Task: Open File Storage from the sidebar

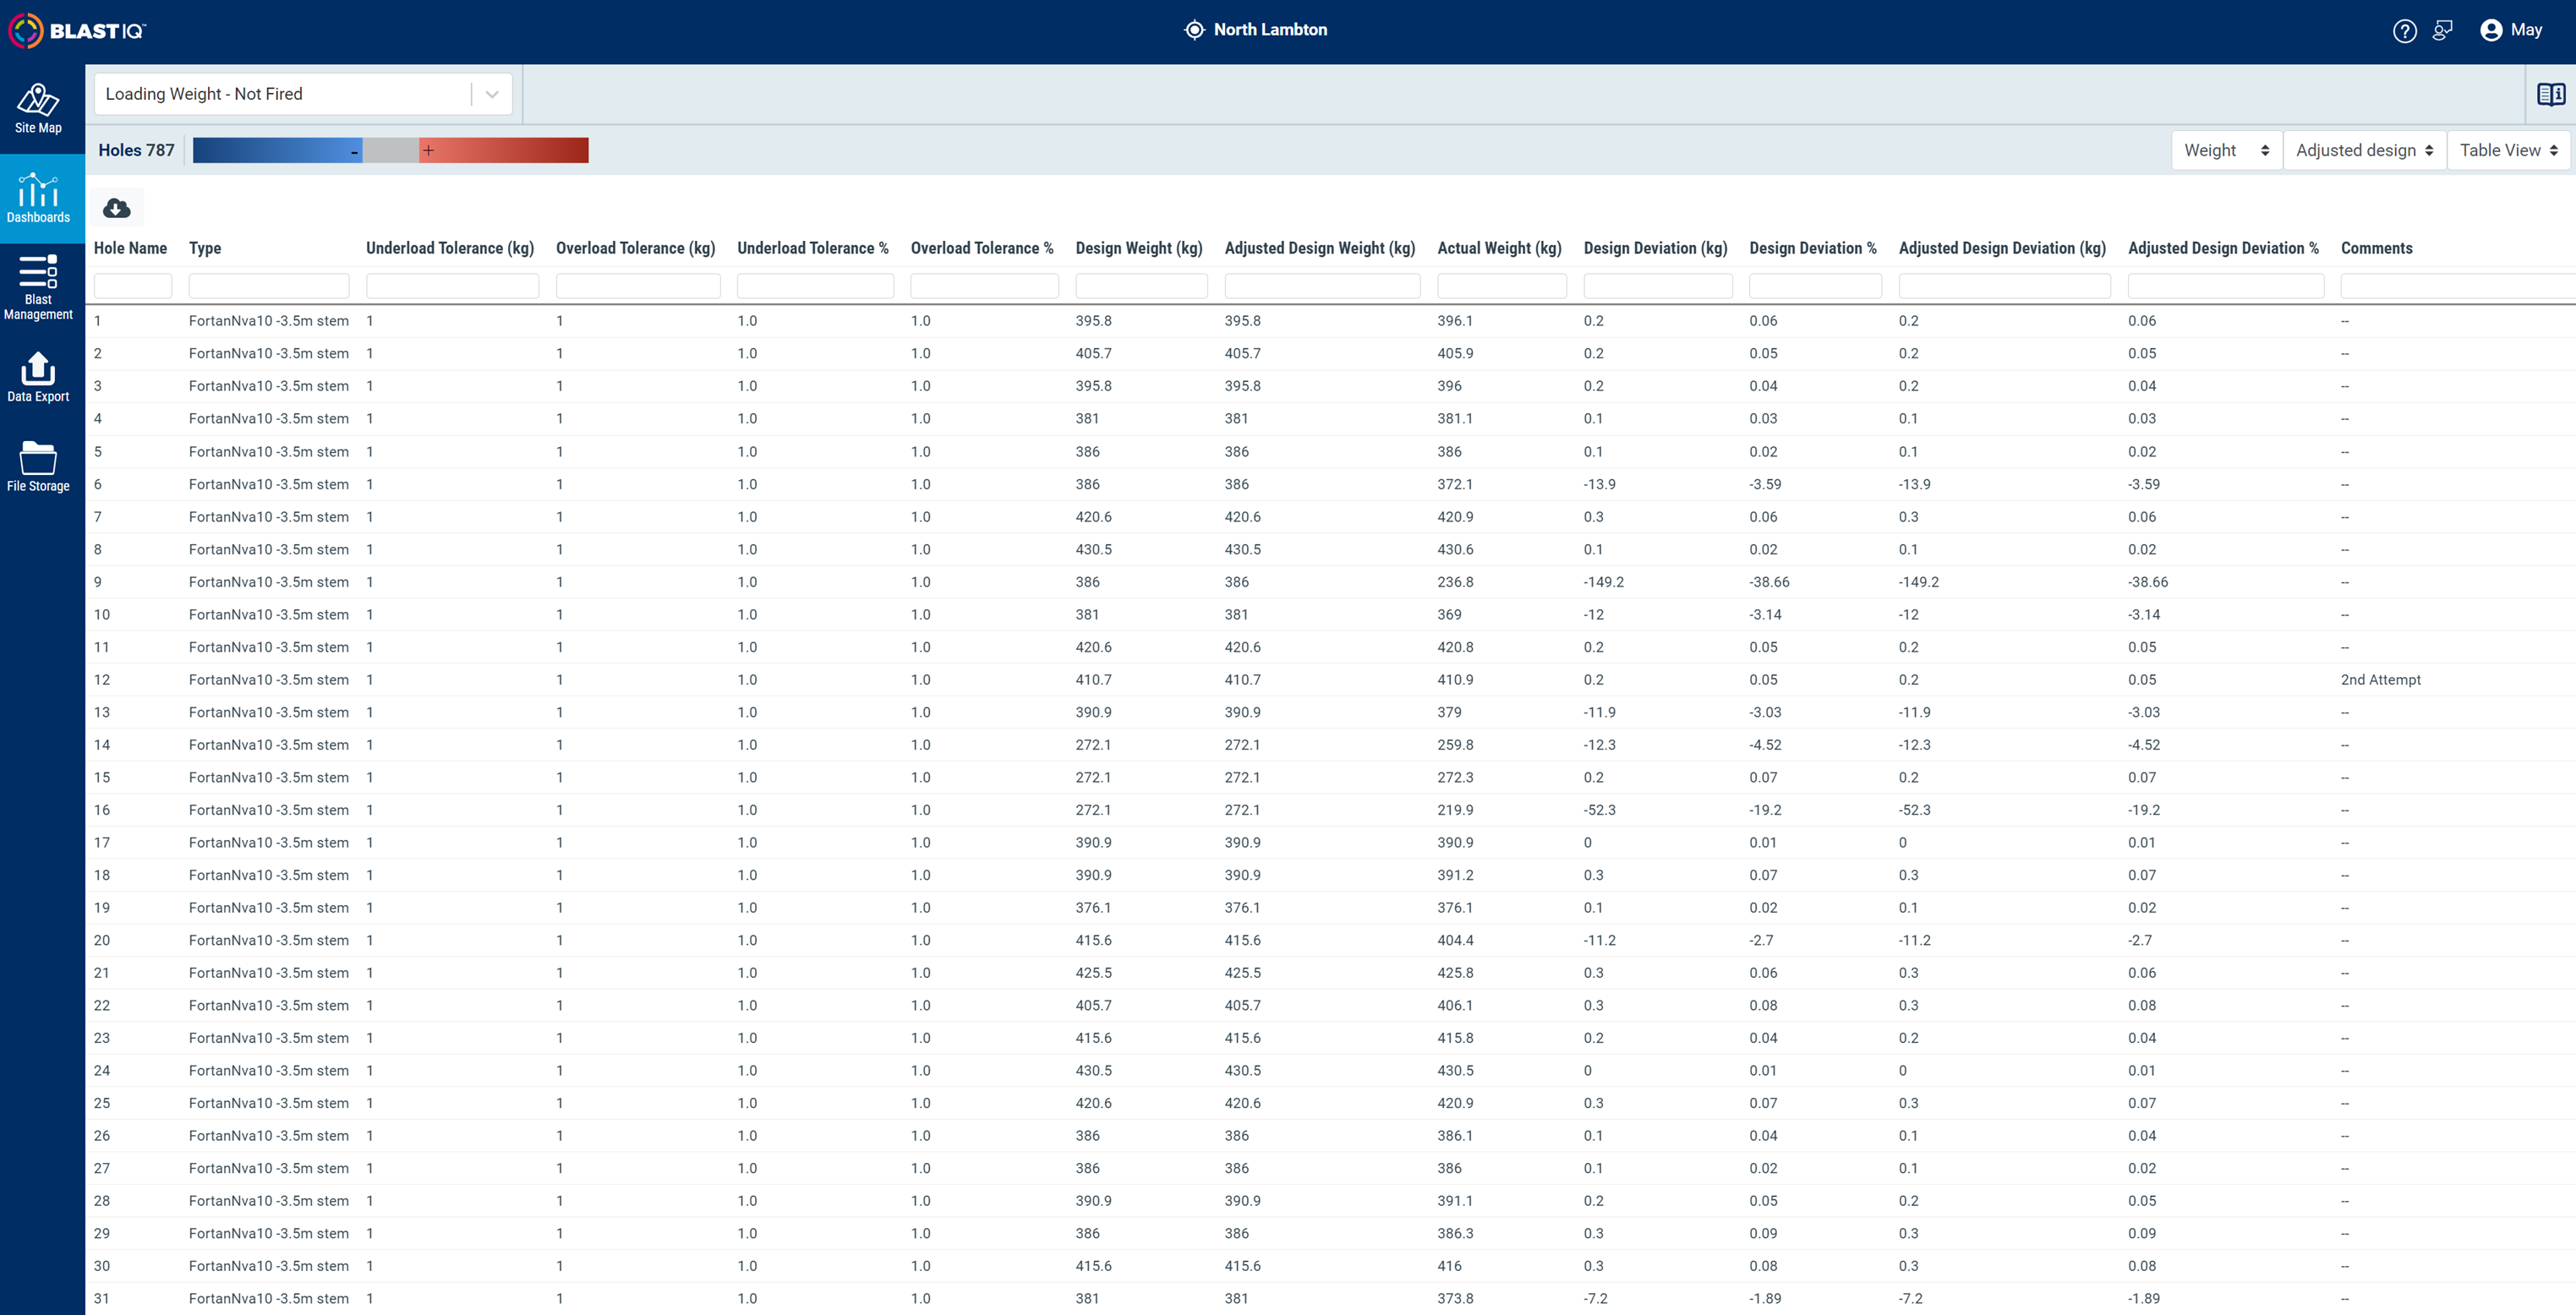Action: coord(38,467)
